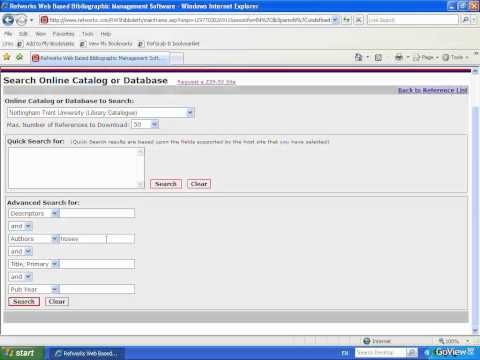Screen dimensions: 480x360
Task: Open the Max Number of References dropdown
Action: pos(154,124)
